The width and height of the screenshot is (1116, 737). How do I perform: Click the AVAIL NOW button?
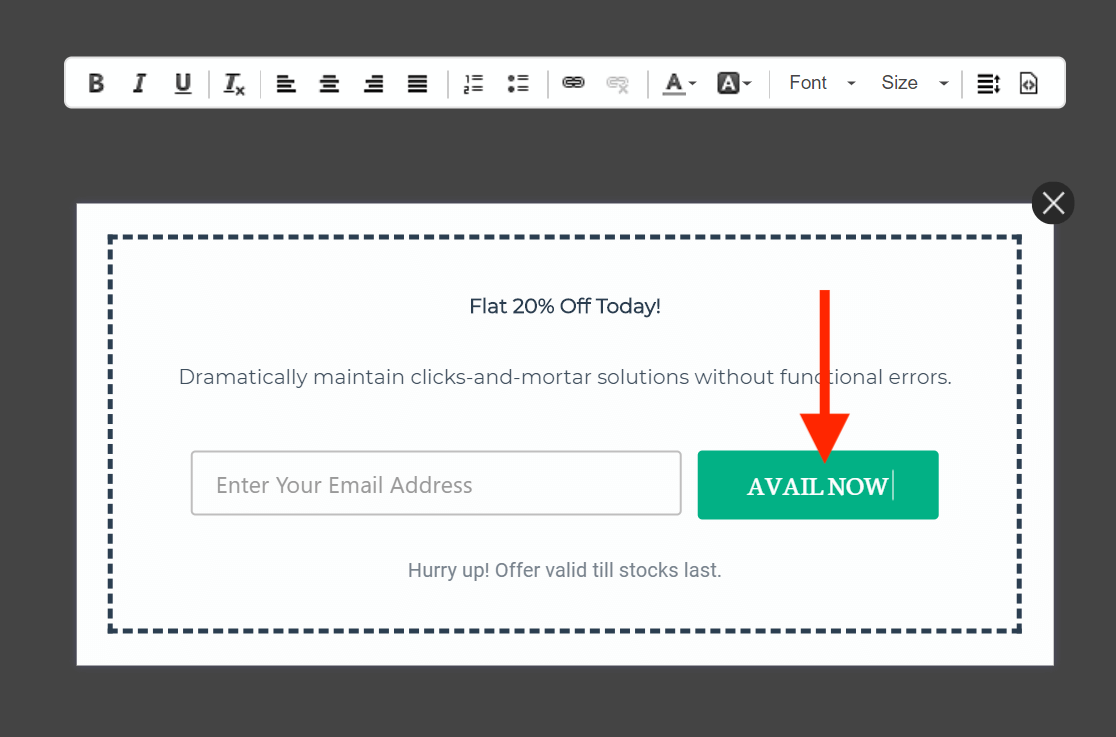pos(818,485)
